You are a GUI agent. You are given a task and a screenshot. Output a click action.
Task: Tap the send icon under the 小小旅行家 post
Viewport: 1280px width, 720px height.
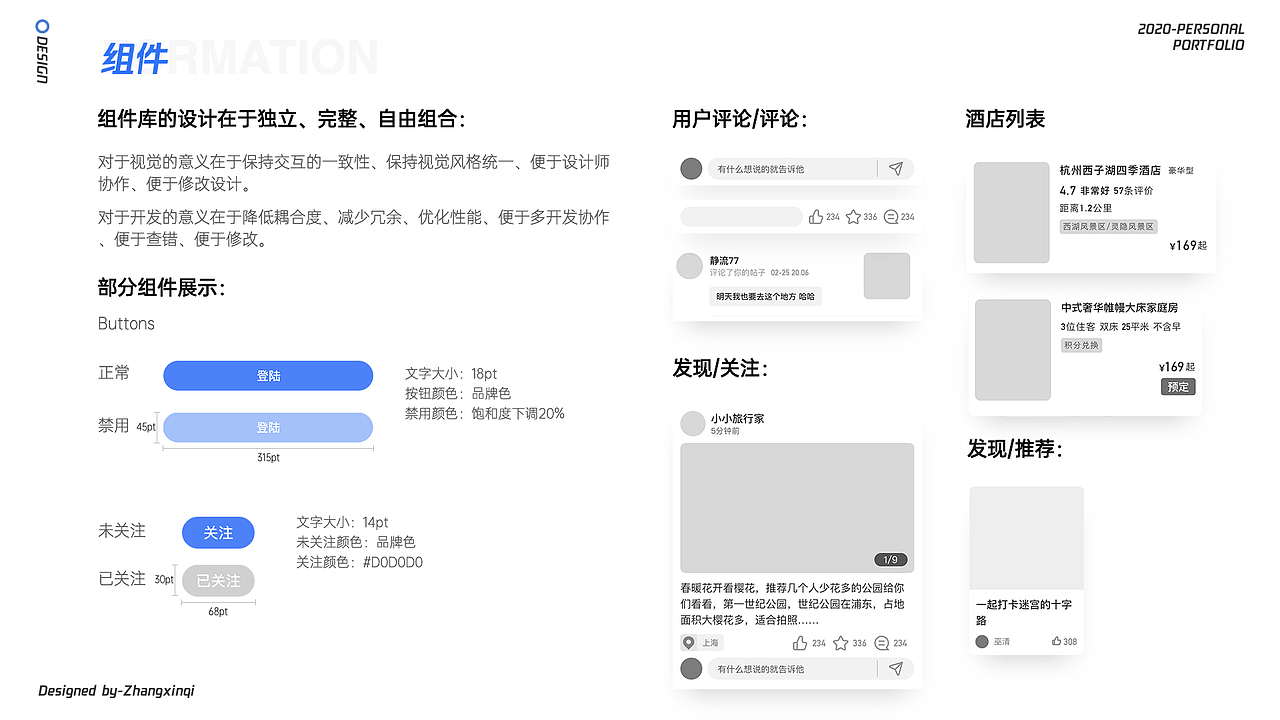(898, 669)
